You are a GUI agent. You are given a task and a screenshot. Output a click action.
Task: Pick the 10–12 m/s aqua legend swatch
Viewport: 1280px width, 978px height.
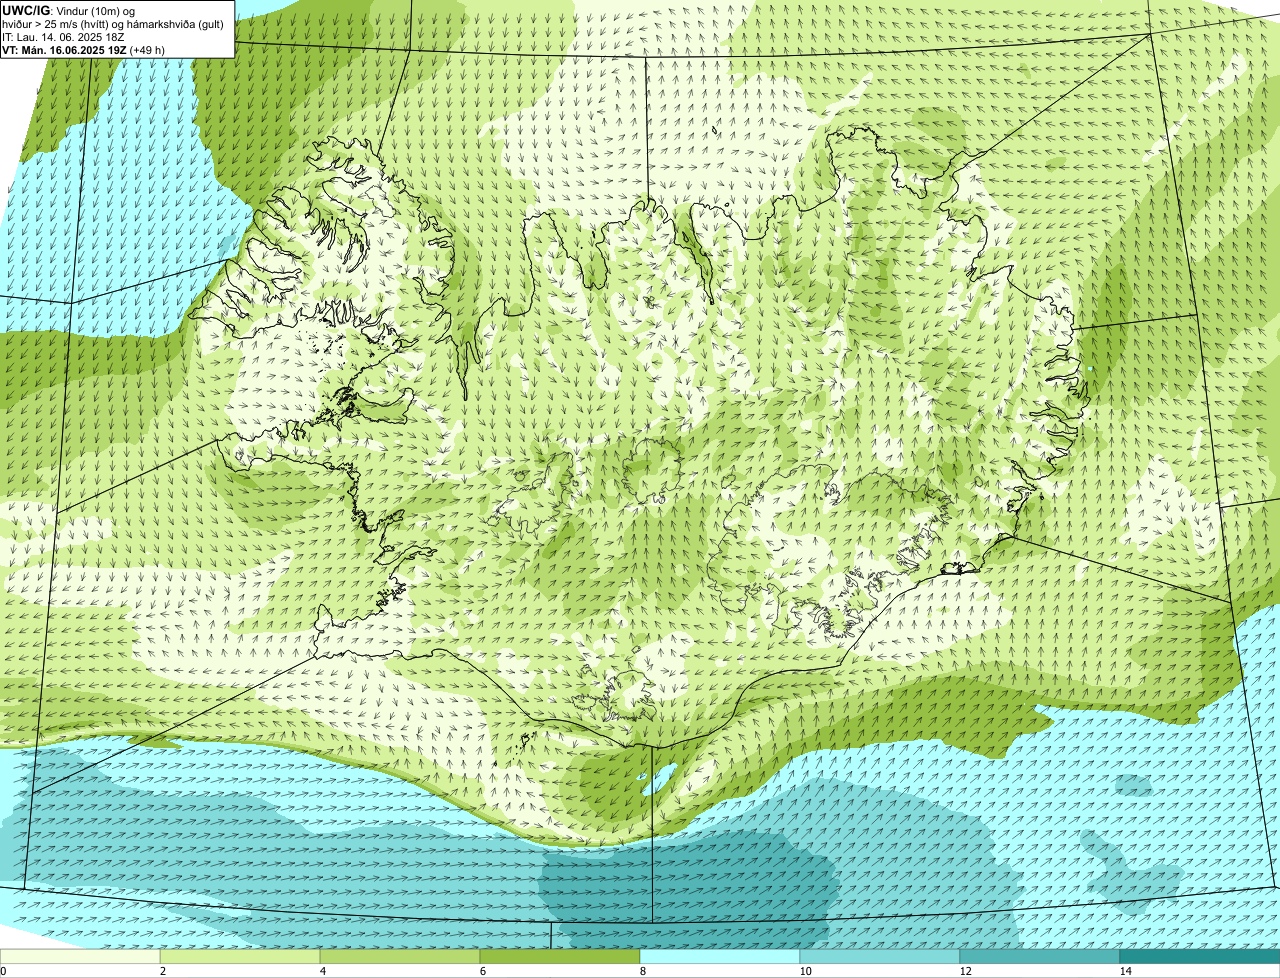point(880,957)
